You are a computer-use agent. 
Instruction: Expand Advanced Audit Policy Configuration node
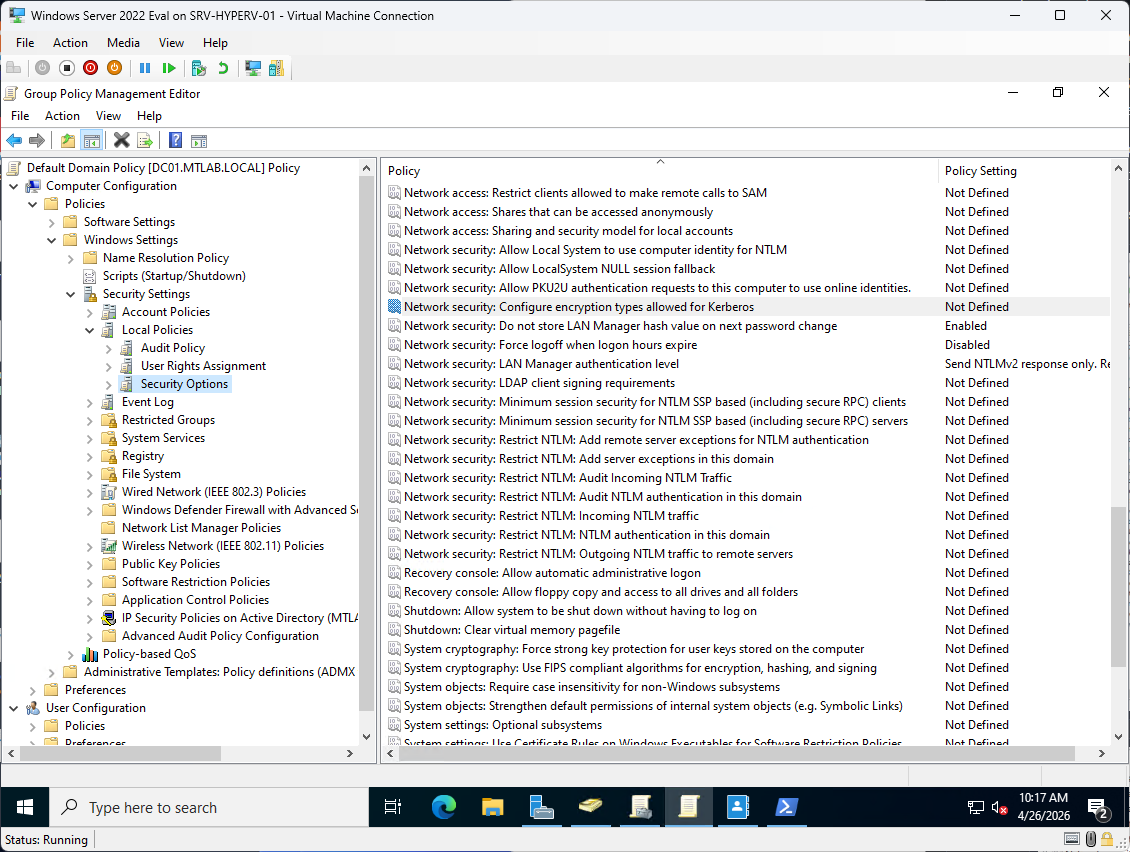coord(89,637)
